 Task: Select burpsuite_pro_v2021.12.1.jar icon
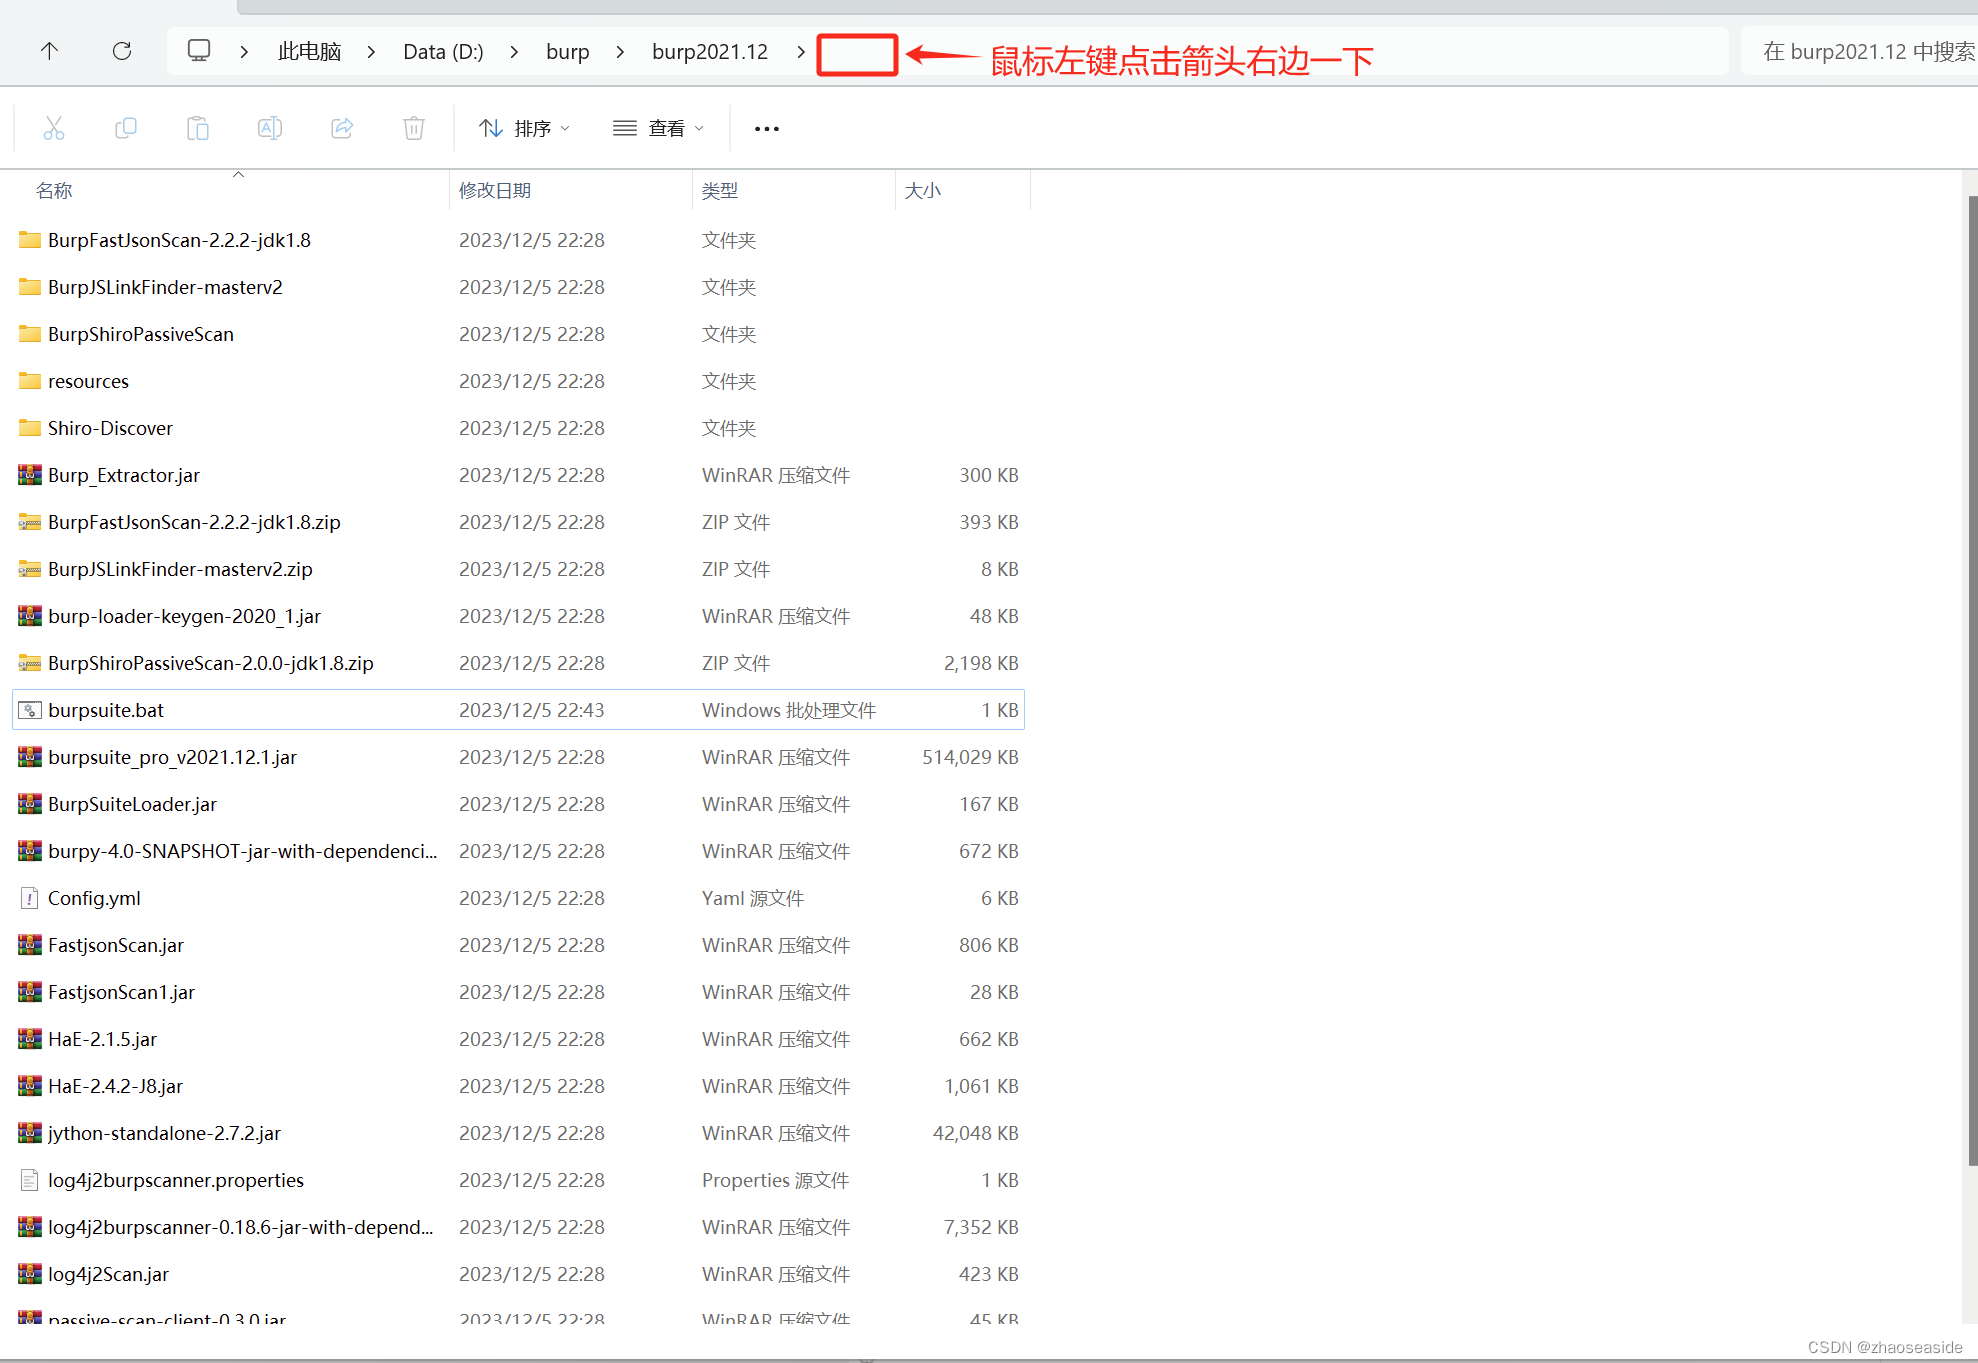pos(30,757)
